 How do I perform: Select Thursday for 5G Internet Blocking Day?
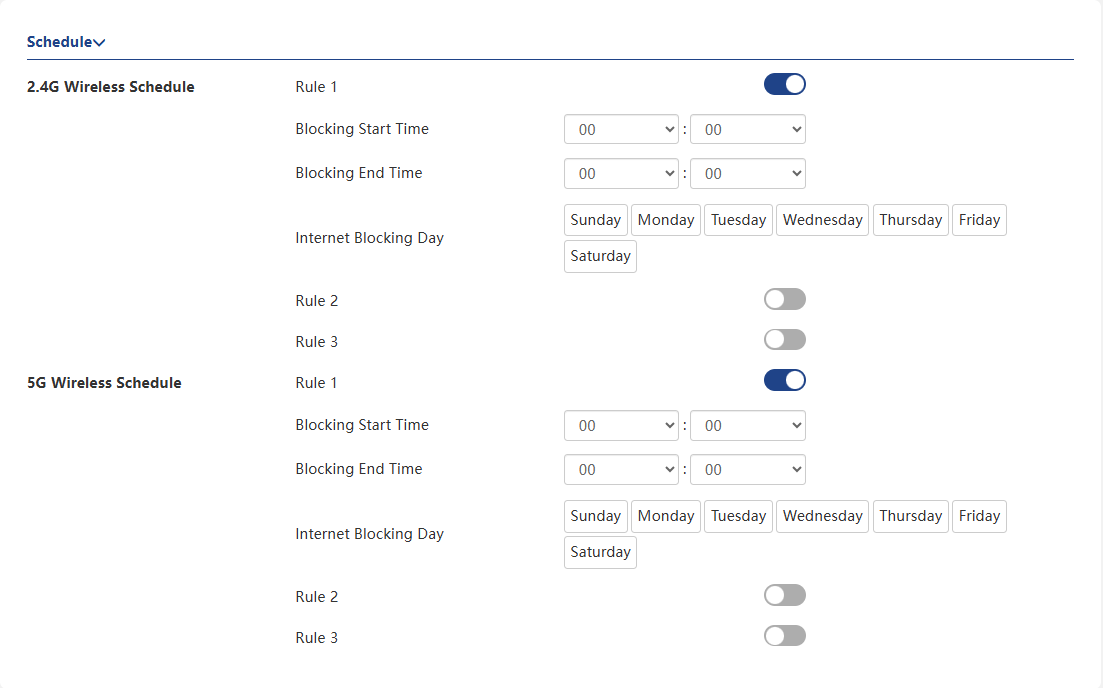point(910,516)
